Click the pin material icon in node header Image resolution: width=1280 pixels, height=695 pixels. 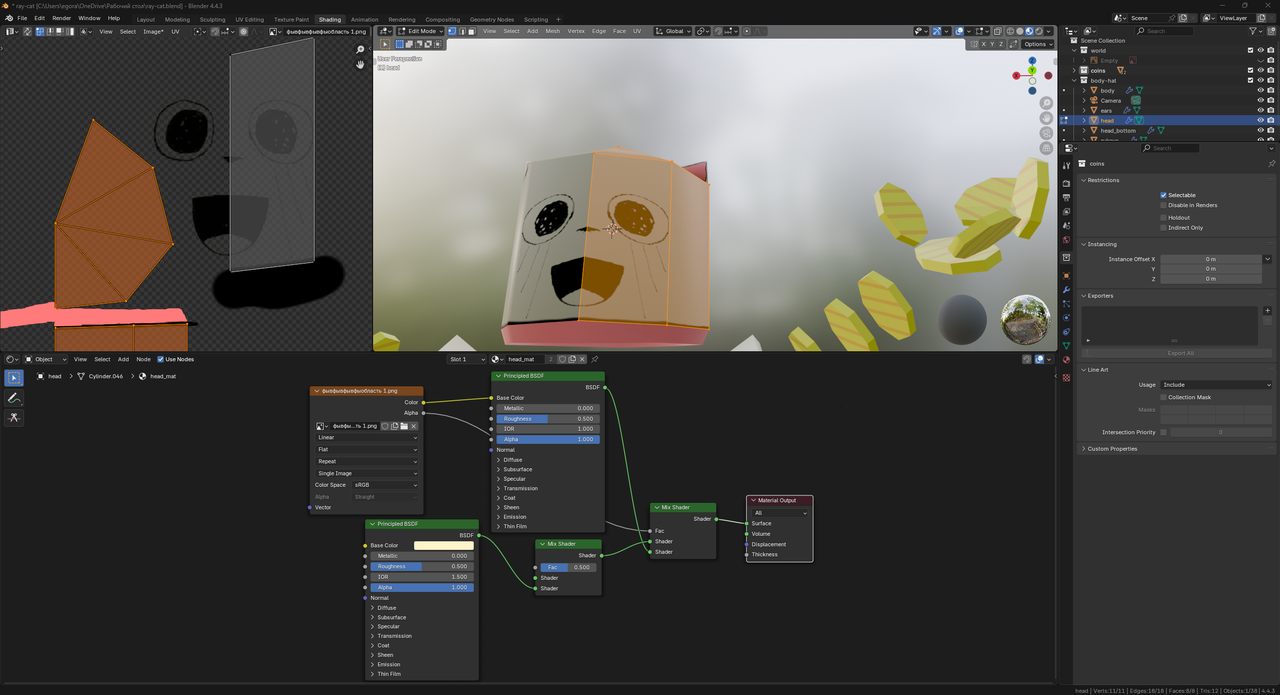595,359
